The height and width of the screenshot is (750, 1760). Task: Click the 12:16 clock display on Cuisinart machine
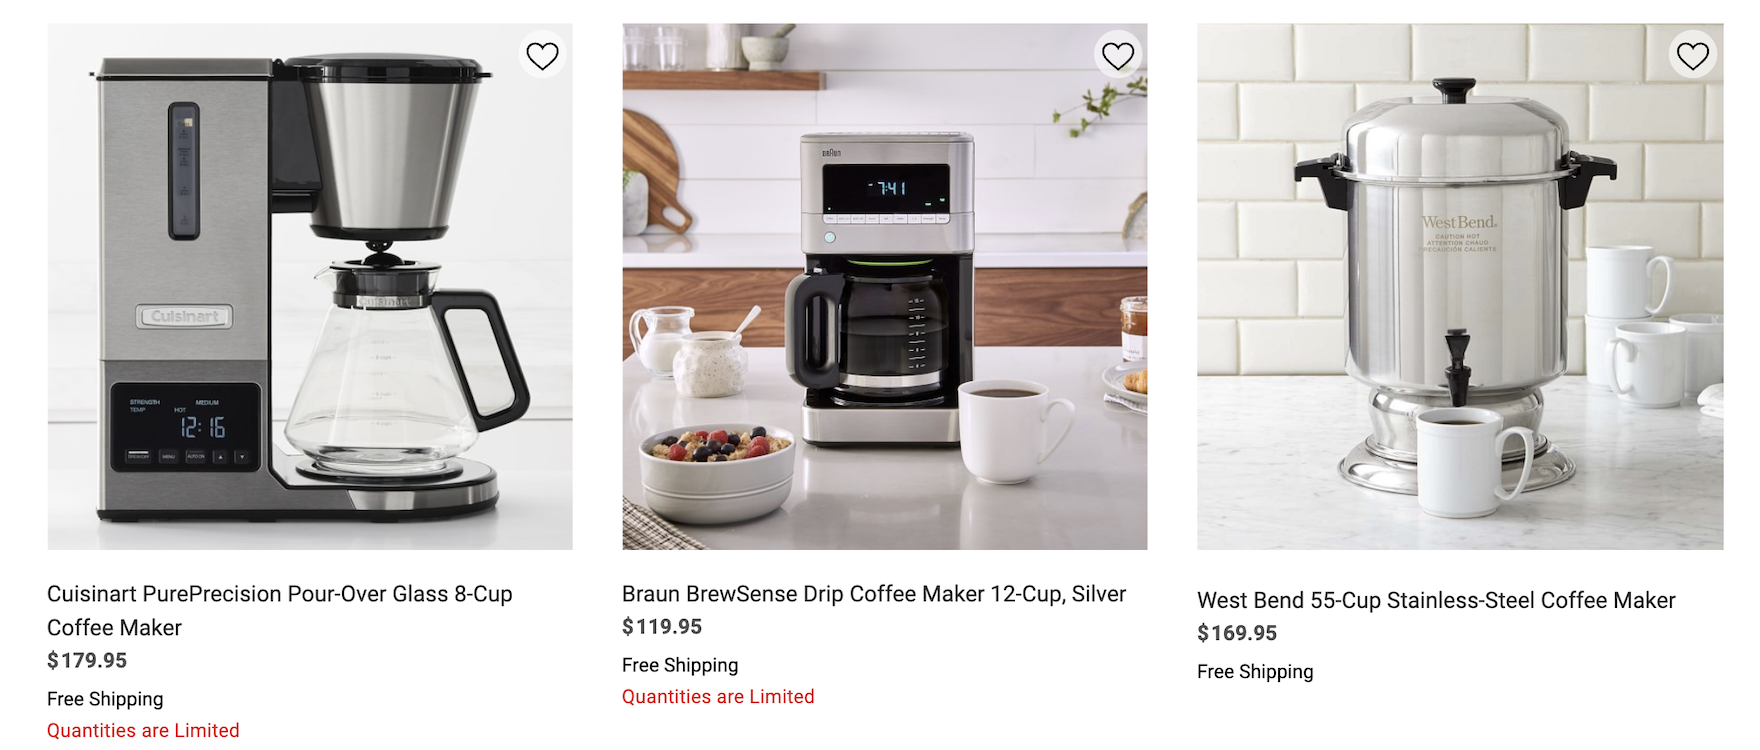(x=202, y=428)
